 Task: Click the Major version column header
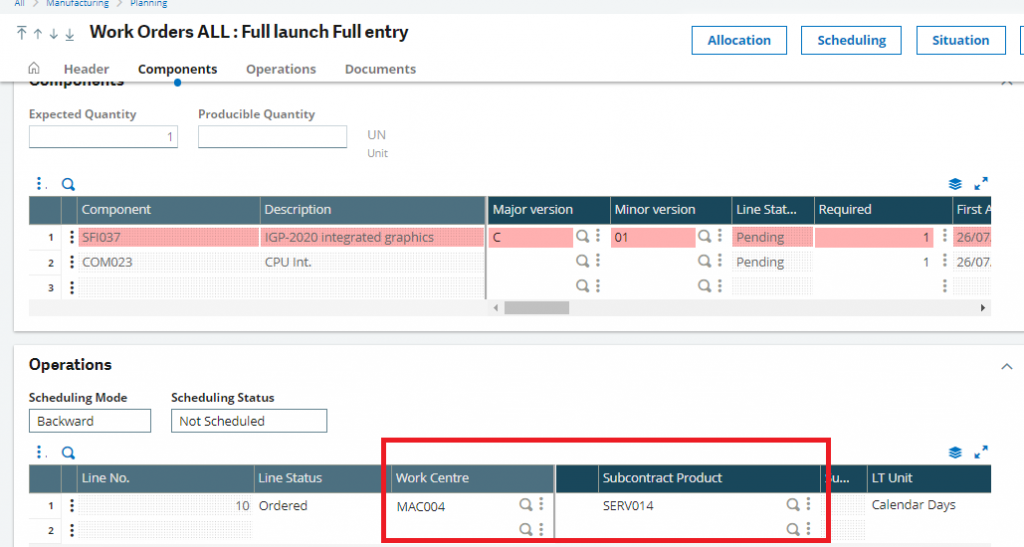(x=549, y=210)
